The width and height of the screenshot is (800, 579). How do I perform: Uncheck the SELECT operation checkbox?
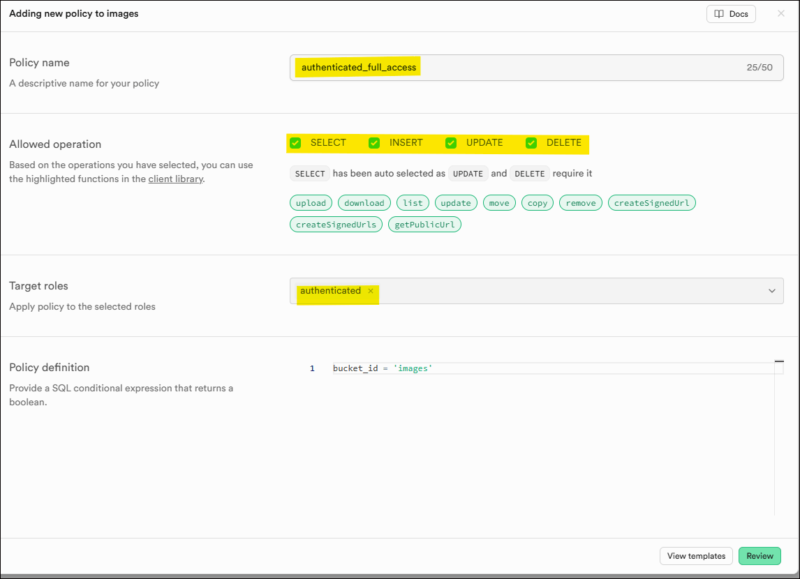pyautogui.click(x=296, y=143)
